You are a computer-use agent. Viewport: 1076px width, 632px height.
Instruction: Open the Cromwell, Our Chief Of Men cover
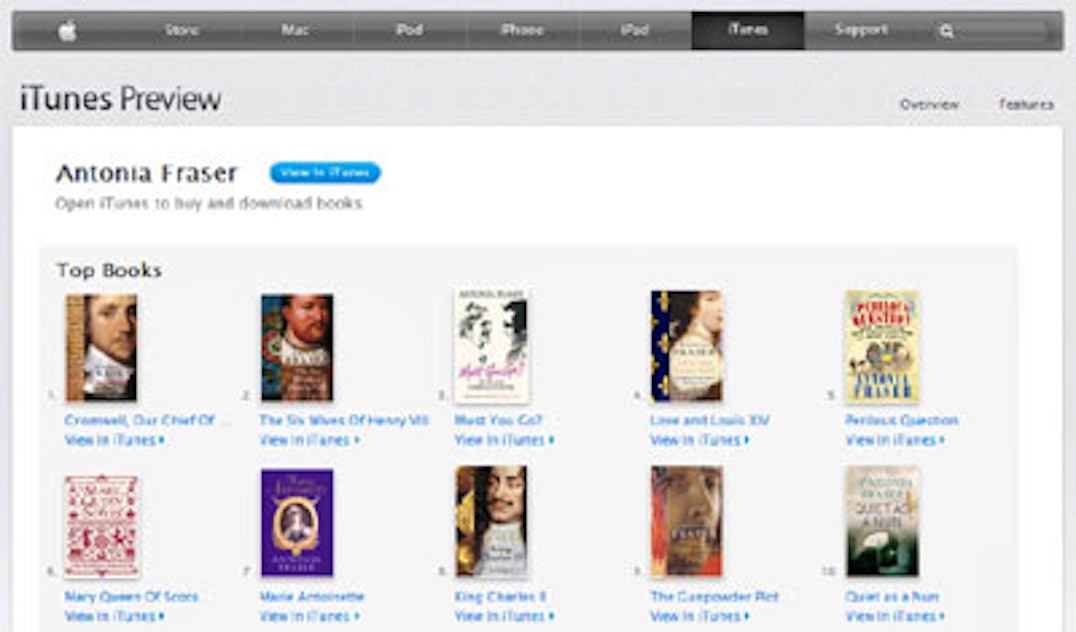(101, 347)
